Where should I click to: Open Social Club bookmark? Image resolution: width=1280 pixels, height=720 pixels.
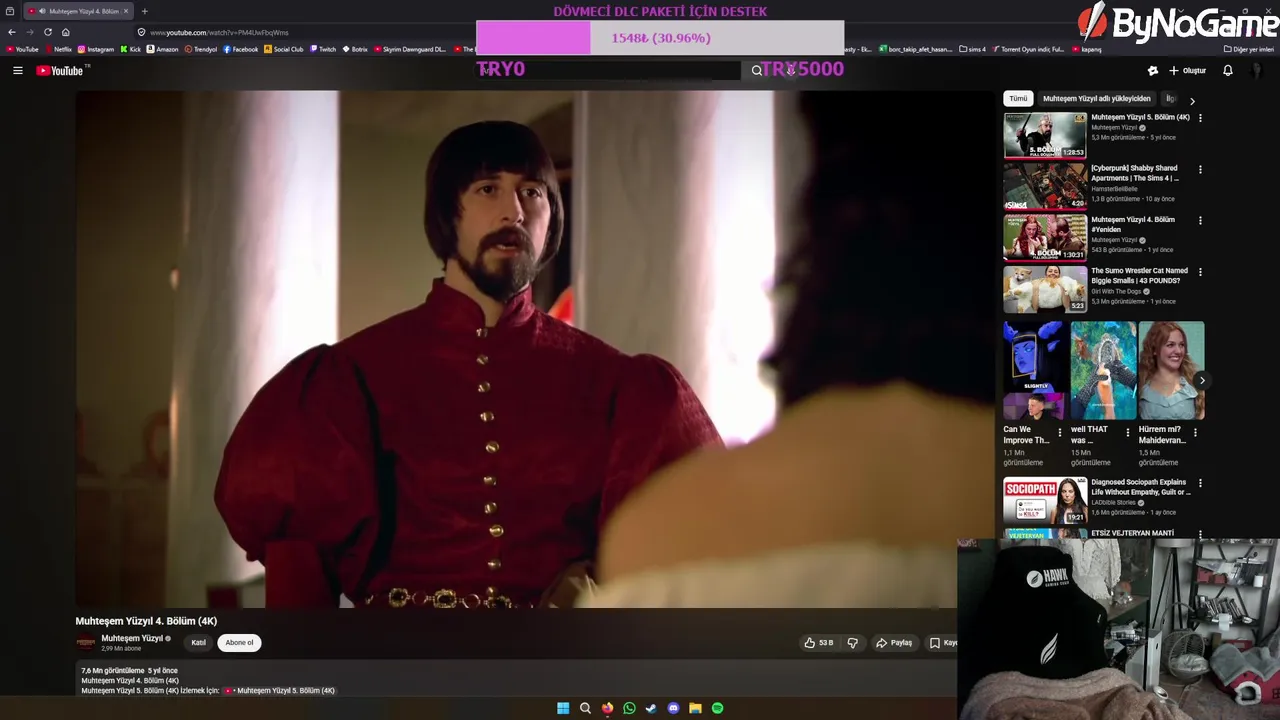click(283, 49)
